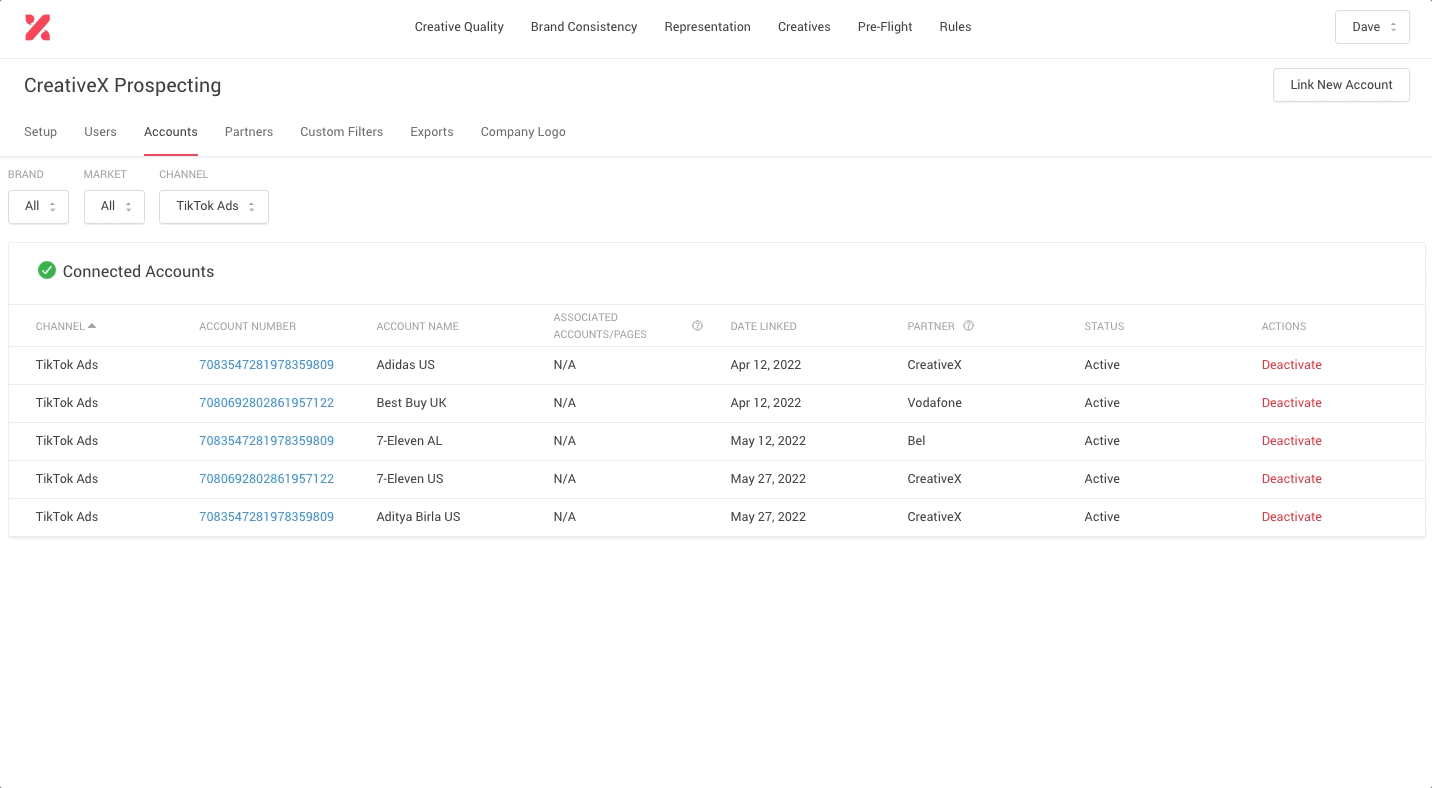
Task: Click the 7-Eleven US account name
Action: click(x=410, y=479)
